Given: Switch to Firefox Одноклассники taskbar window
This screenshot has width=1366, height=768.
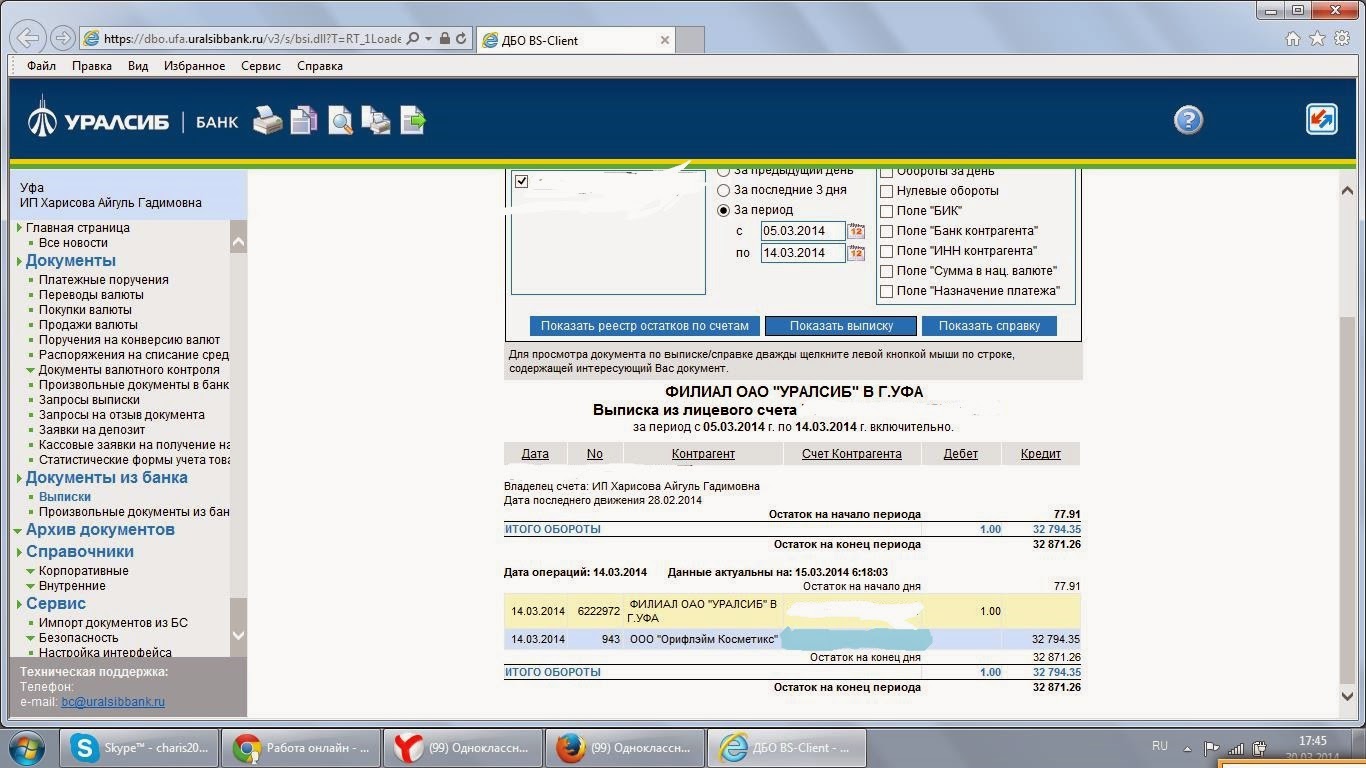Looking at the screenshot, I should pyautogui.click(x=626, y=748).
